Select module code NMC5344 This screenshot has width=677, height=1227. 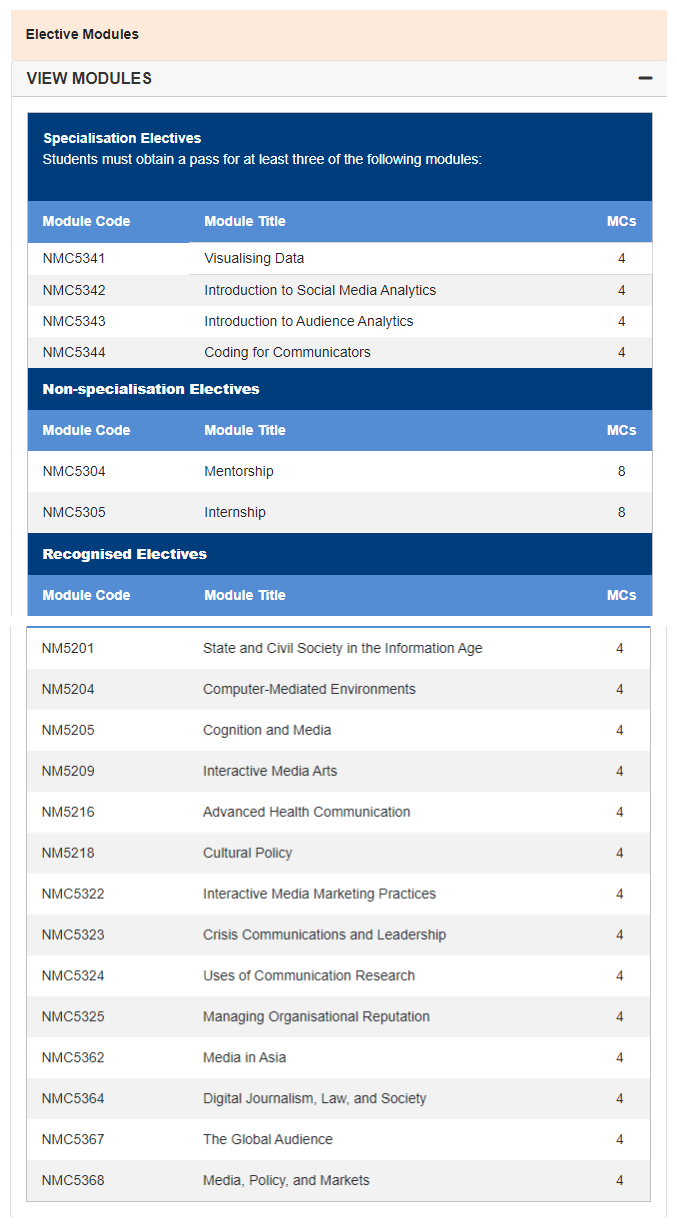click(x=74, y=352)
